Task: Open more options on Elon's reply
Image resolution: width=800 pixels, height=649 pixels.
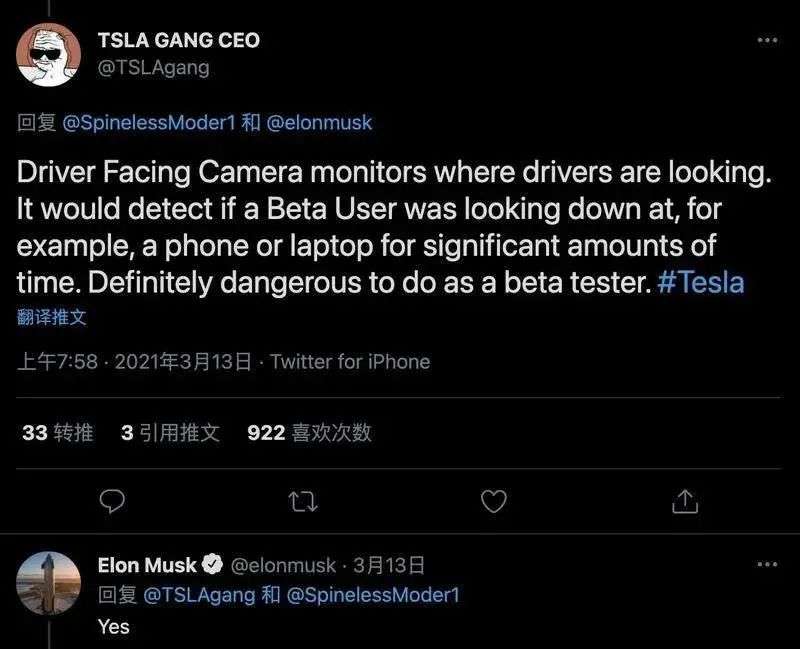Action: tap(767, 565)
